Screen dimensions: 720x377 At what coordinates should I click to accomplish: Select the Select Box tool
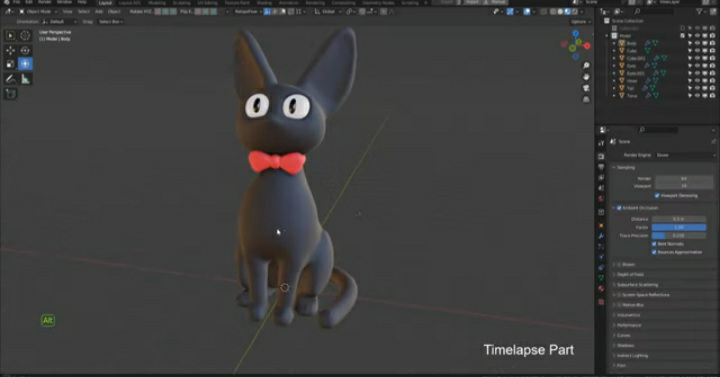tap(10, 35)
